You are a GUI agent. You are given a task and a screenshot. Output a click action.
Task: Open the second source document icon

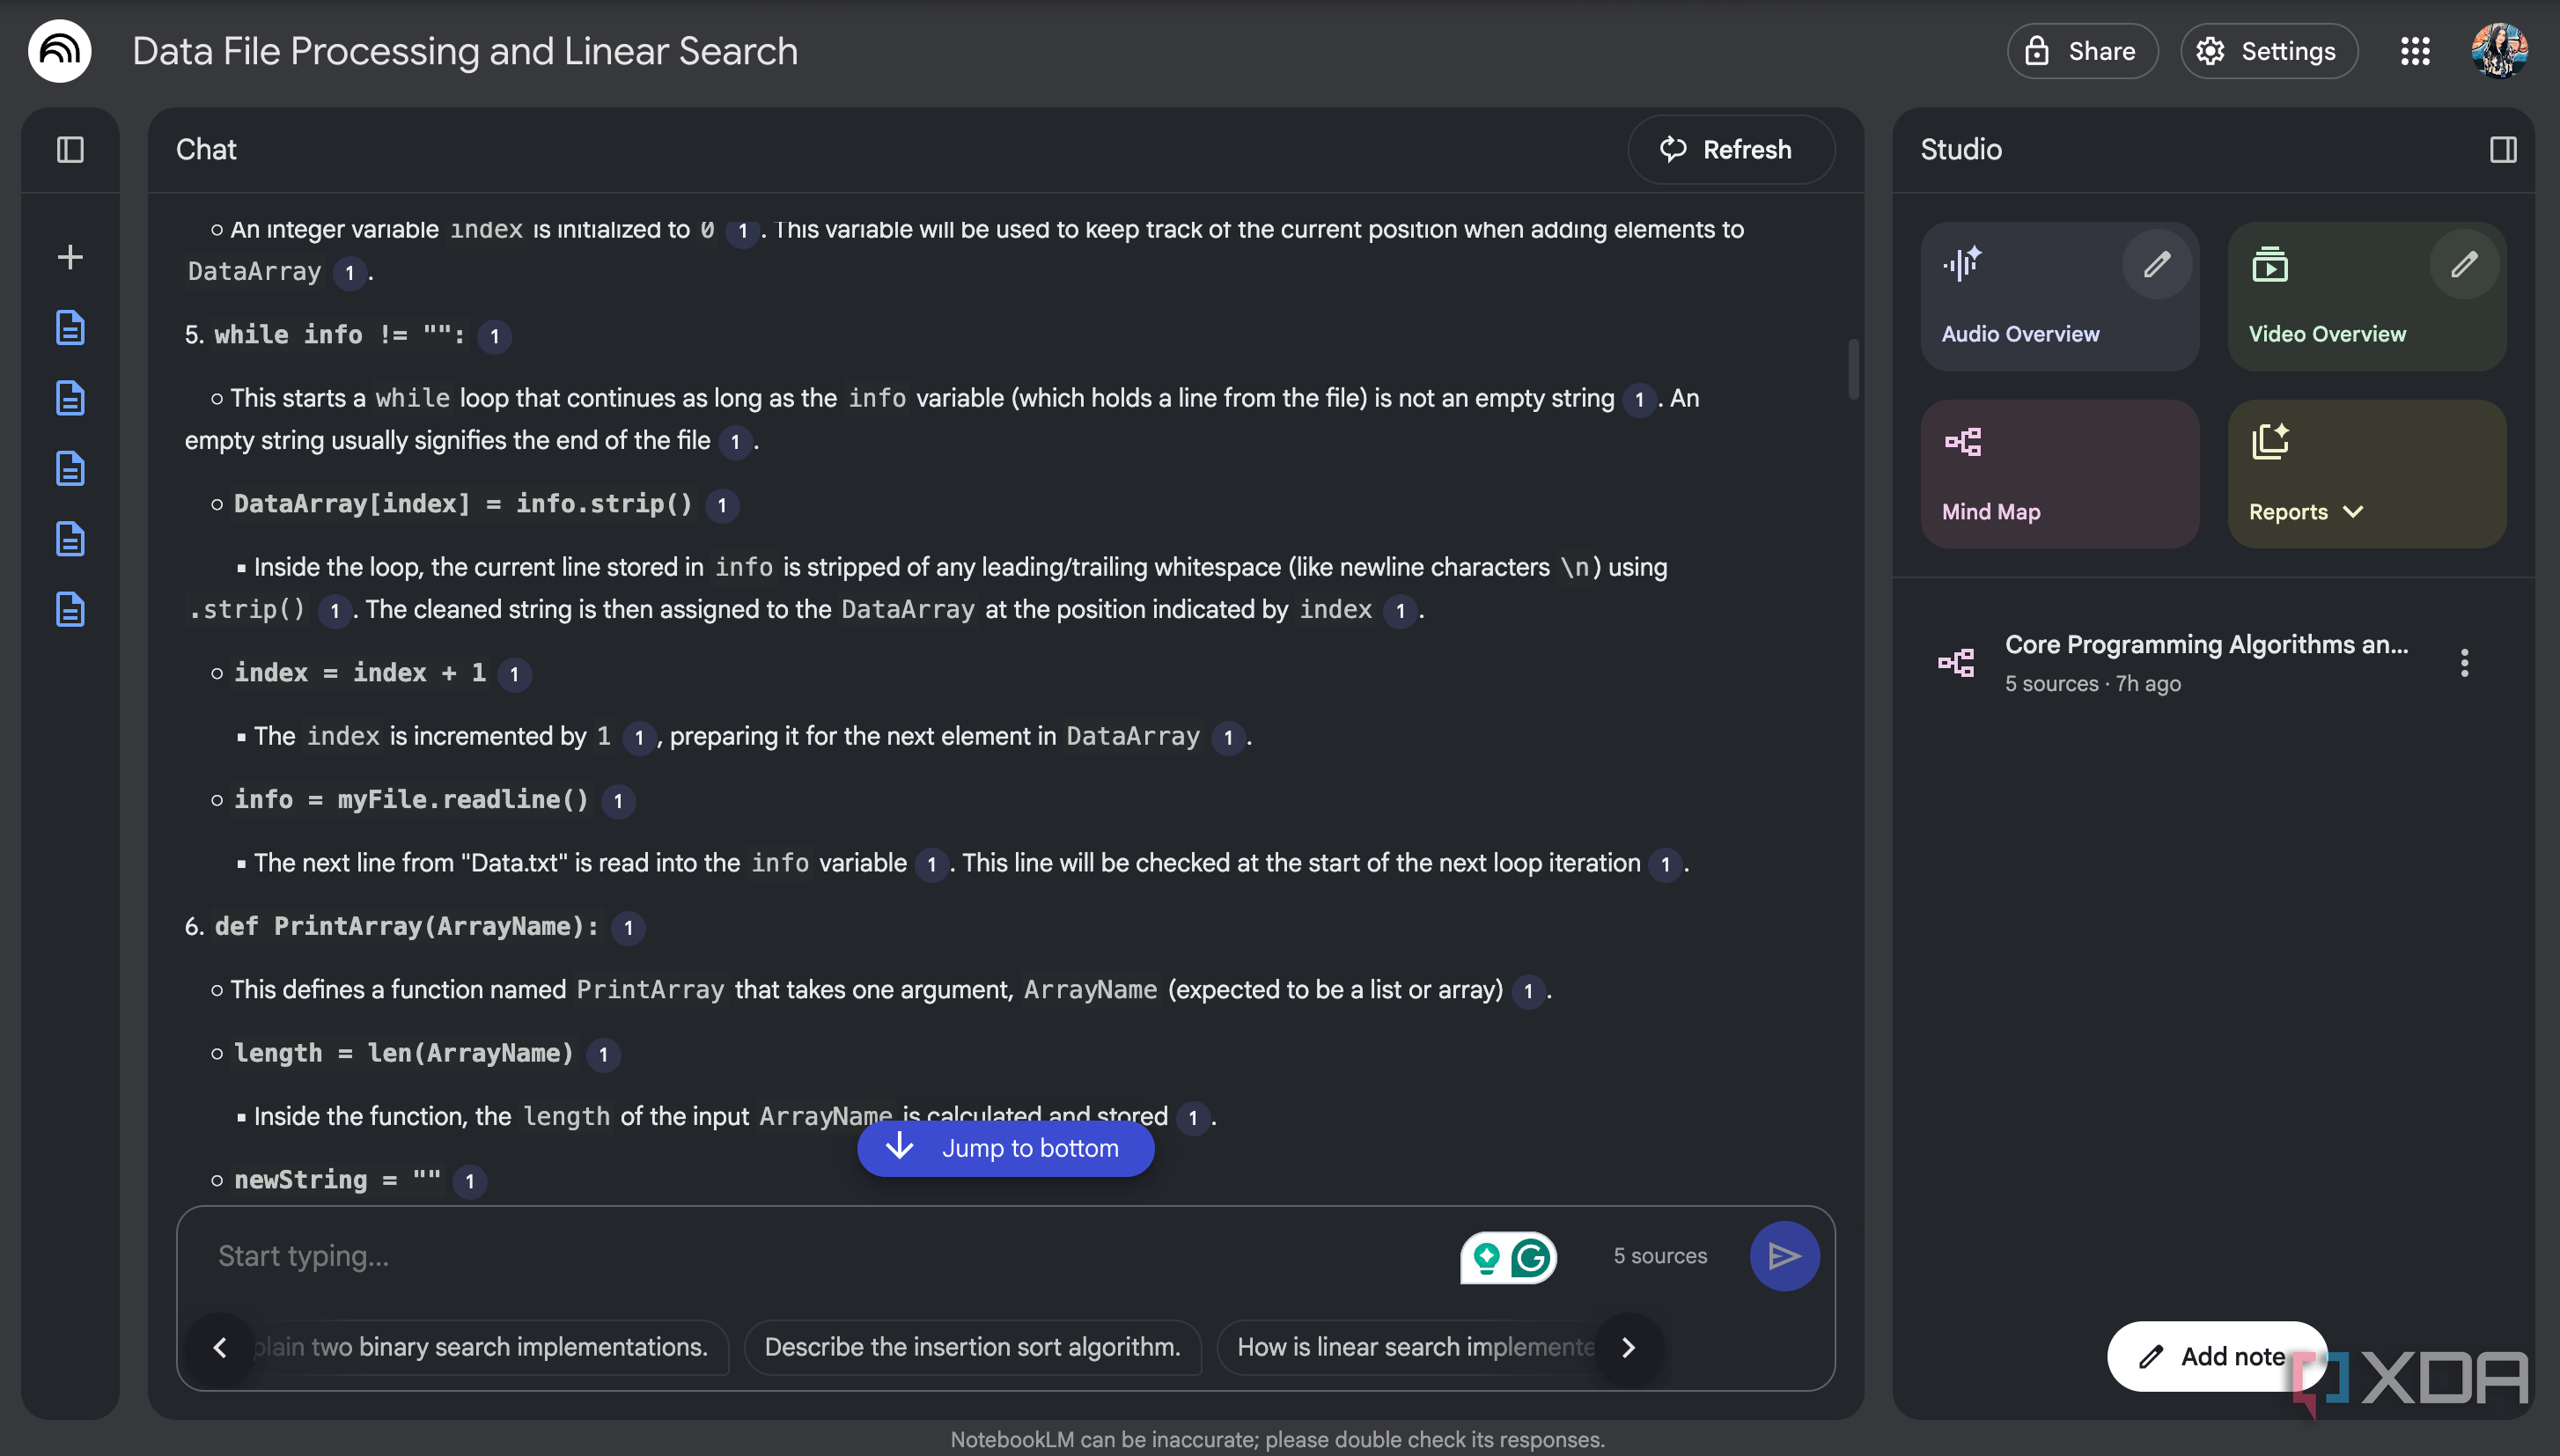[x=70, y=398]
